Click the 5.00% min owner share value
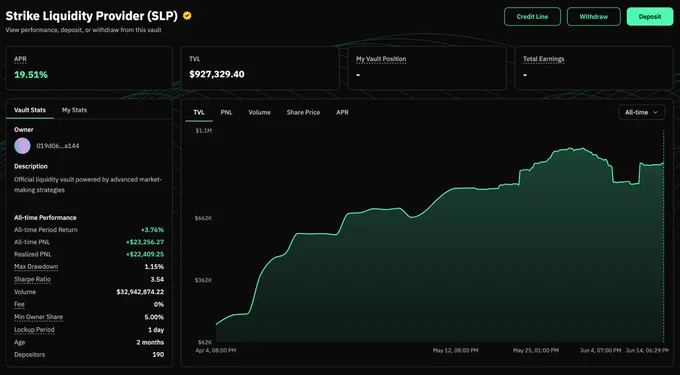 (154, 317)
